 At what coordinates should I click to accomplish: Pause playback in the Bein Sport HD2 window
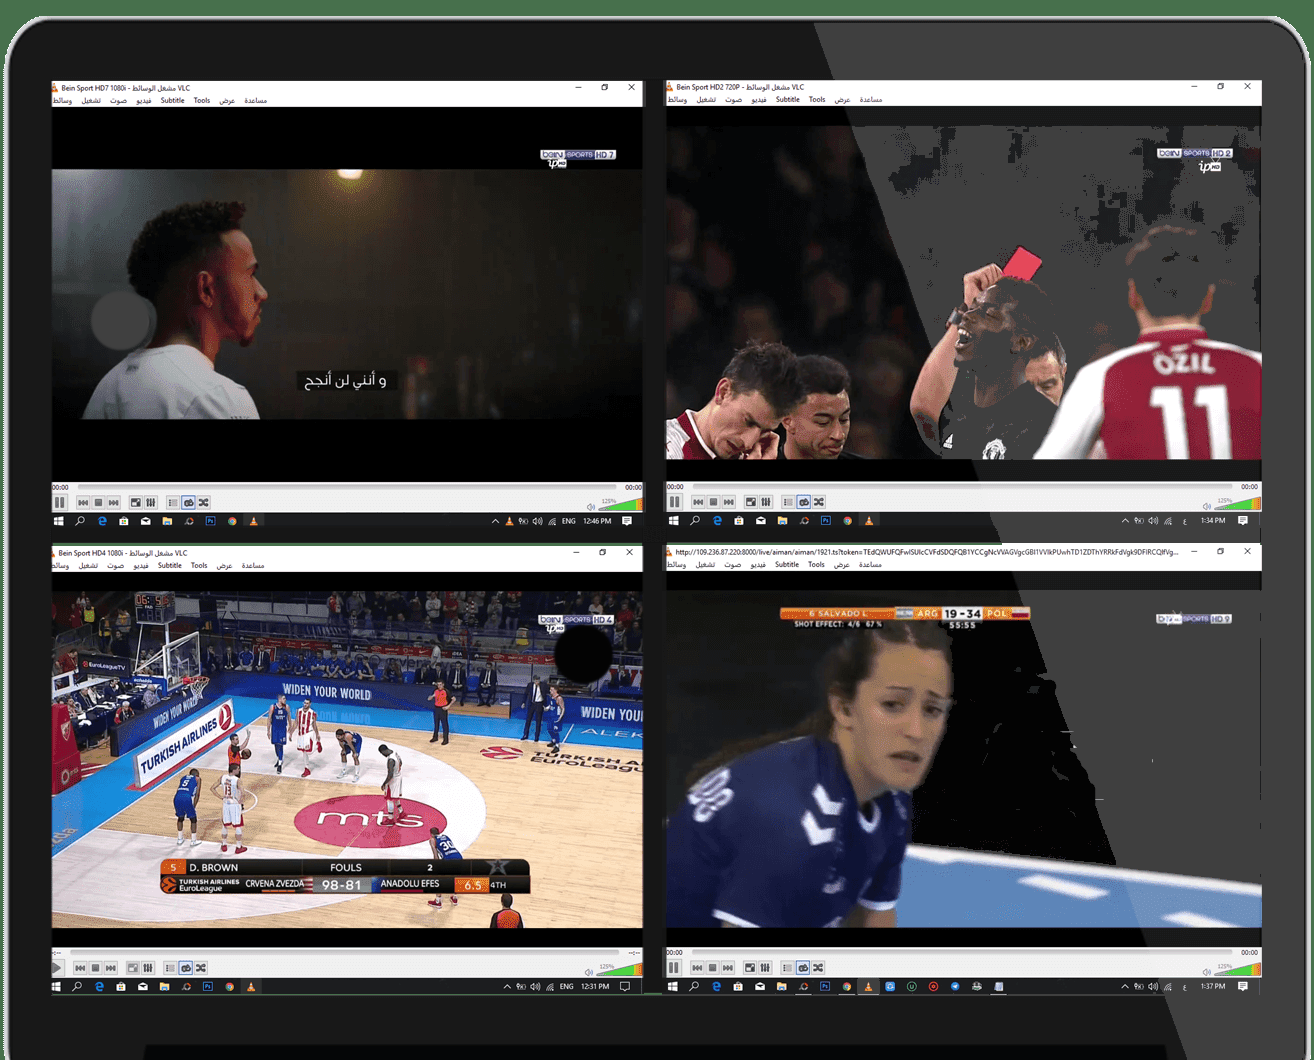tap(674, 502)
